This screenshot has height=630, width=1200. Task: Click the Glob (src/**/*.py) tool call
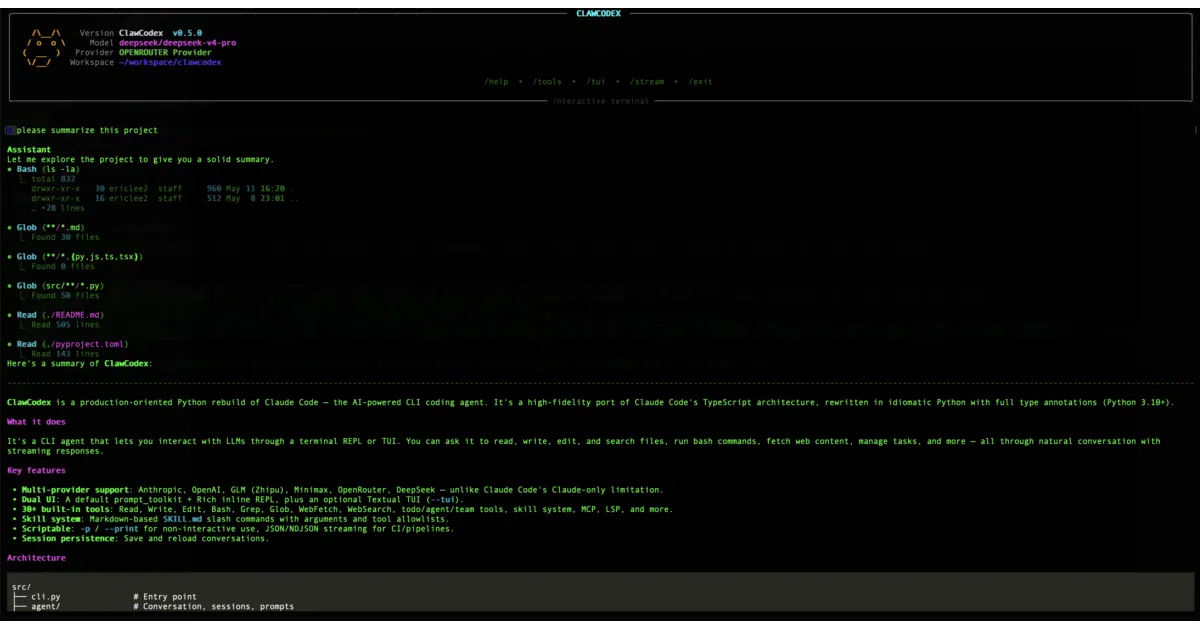tap(55, 286)
